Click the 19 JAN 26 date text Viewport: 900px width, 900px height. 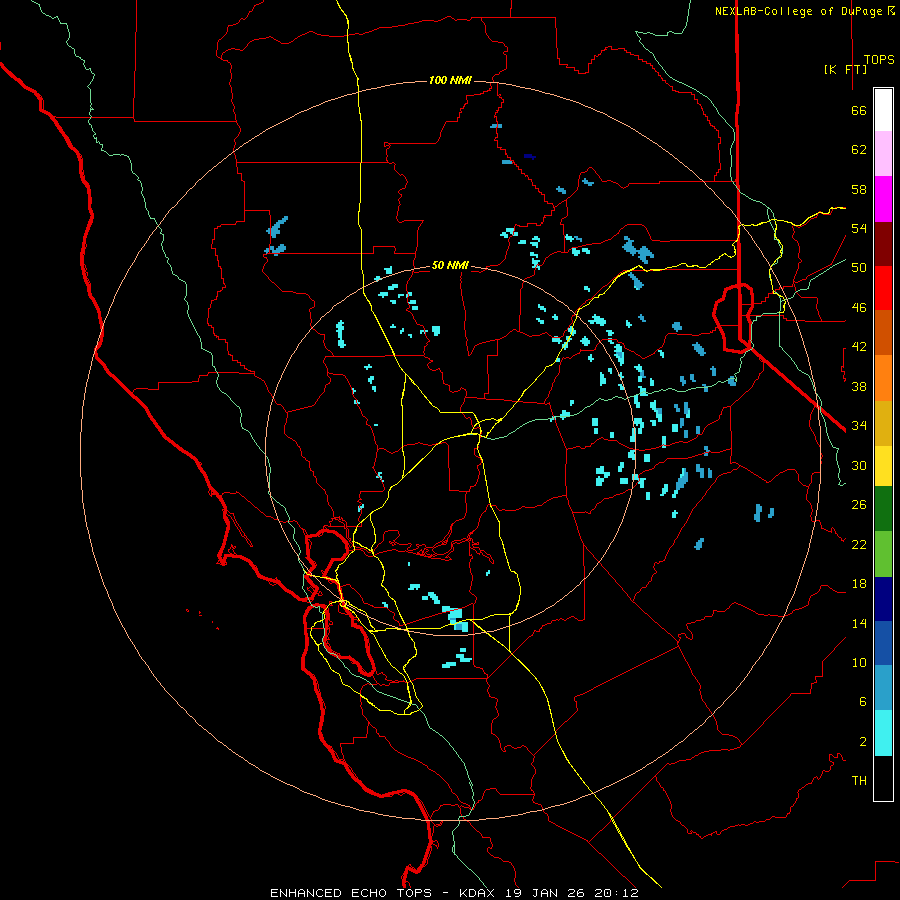(547, 893)
